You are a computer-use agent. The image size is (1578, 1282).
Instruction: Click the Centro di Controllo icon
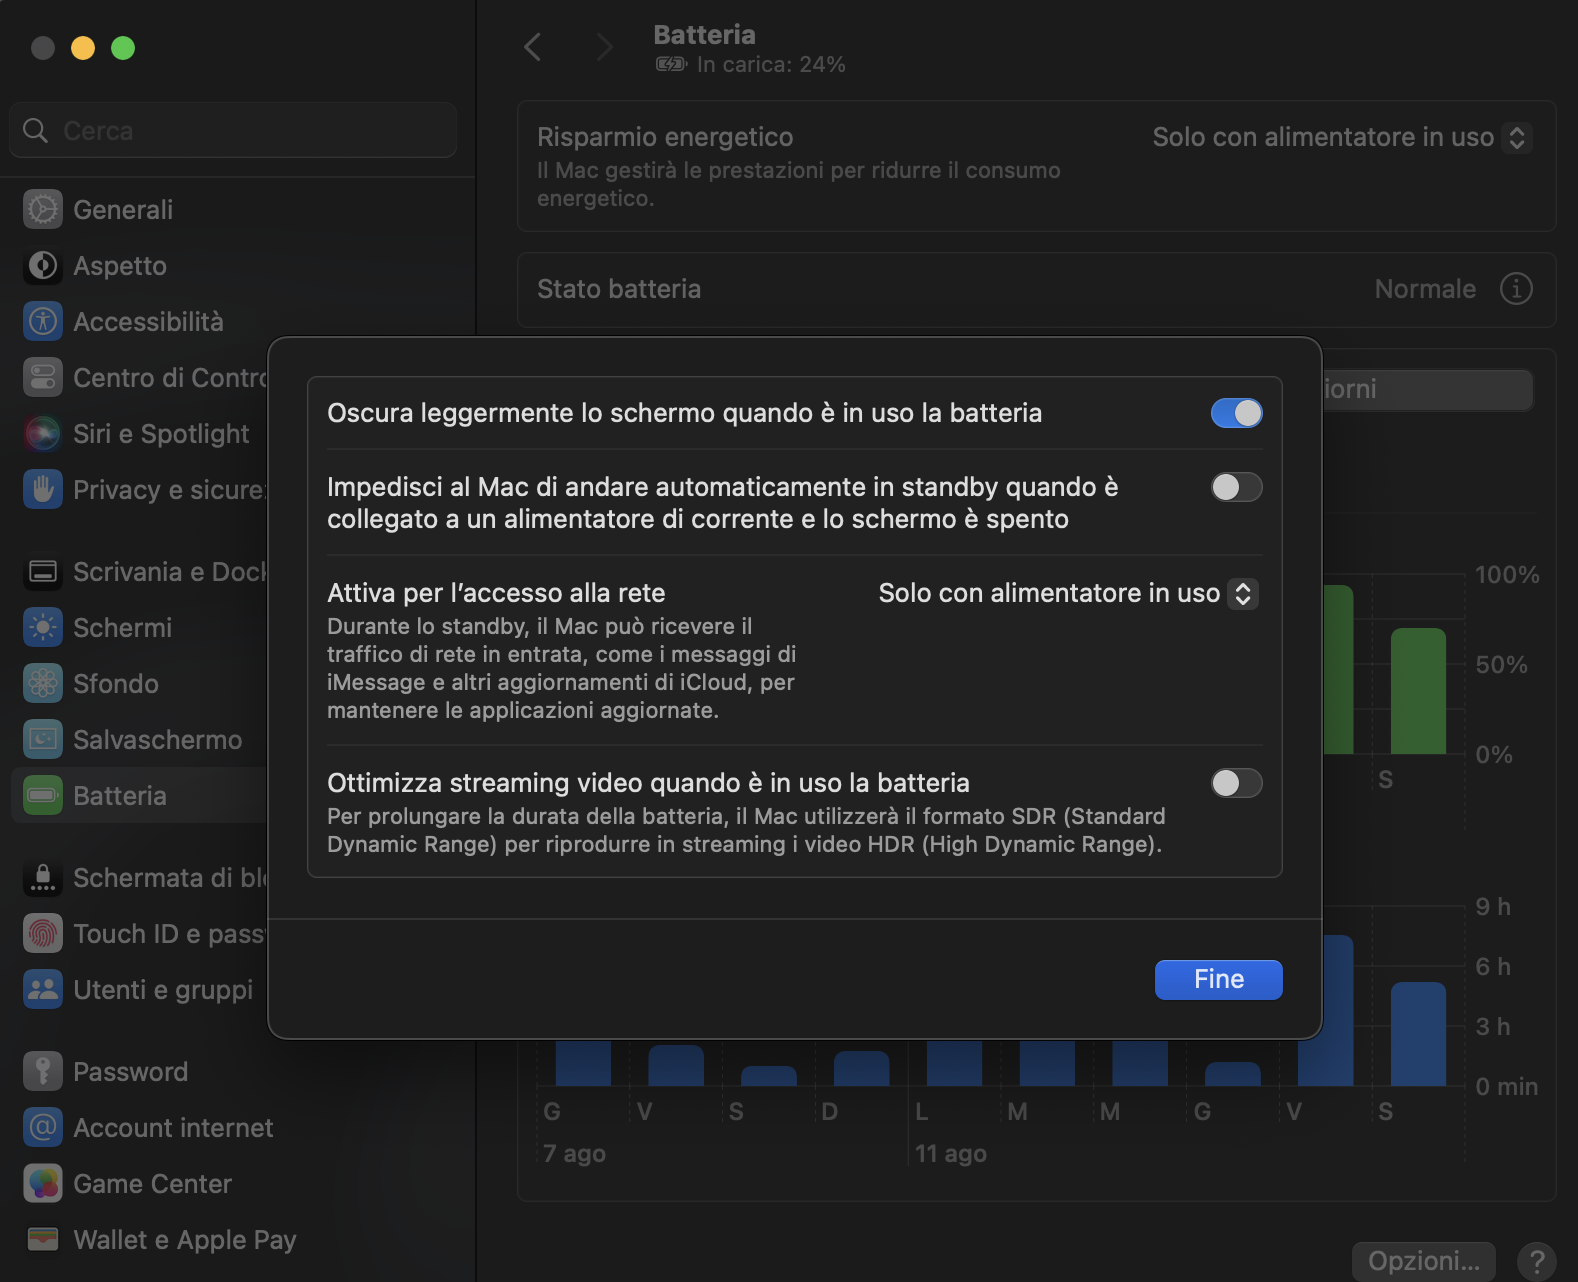click(42, 378)
